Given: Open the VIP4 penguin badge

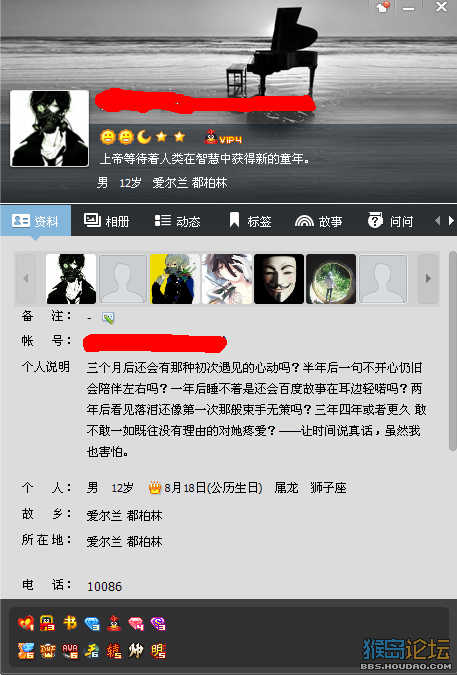Looking at the screenshot, I should tap(222, 137).
